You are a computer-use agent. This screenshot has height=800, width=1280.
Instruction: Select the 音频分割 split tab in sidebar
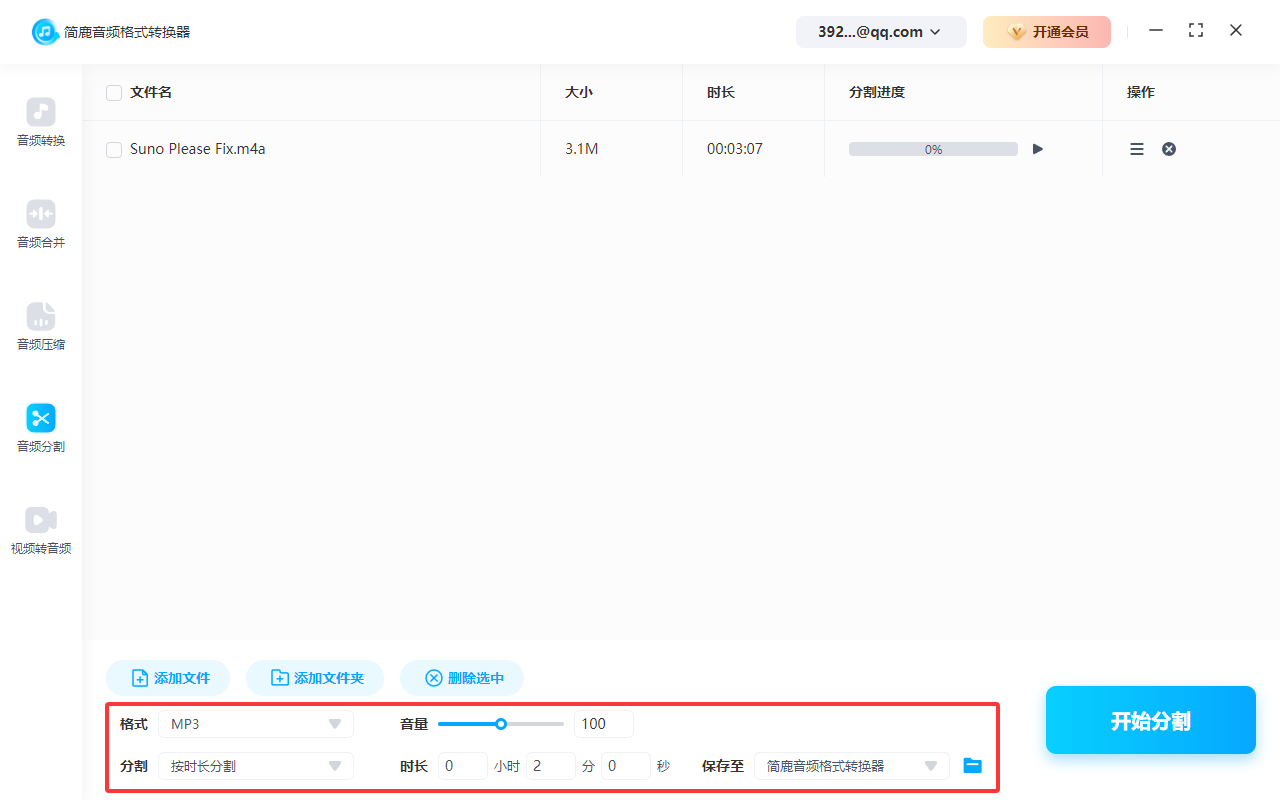(x=40, y=428)
